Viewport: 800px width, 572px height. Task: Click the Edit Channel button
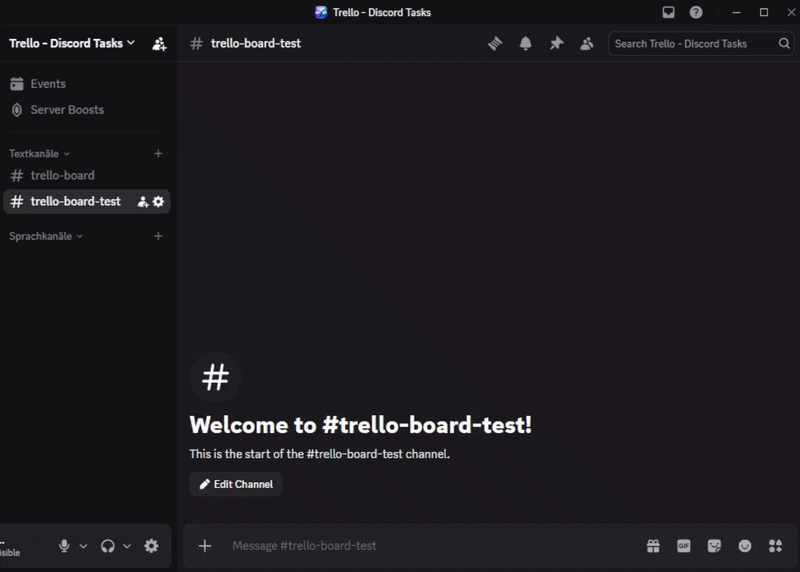click(x=236, y=484)
